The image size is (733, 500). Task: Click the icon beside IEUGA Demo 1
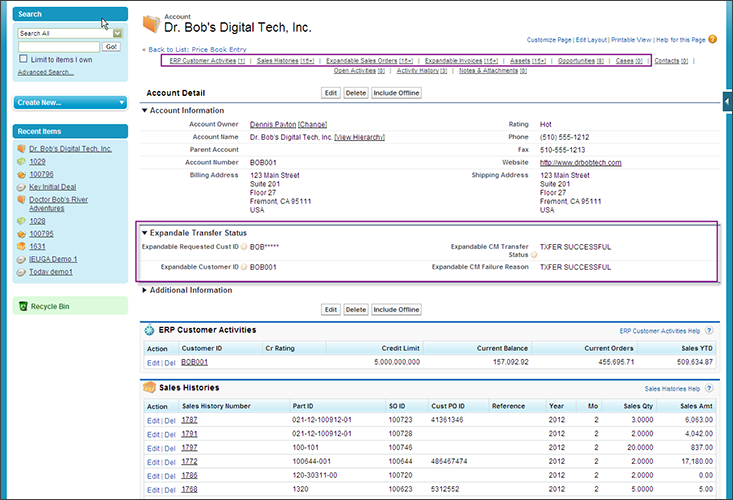(21, 259)
